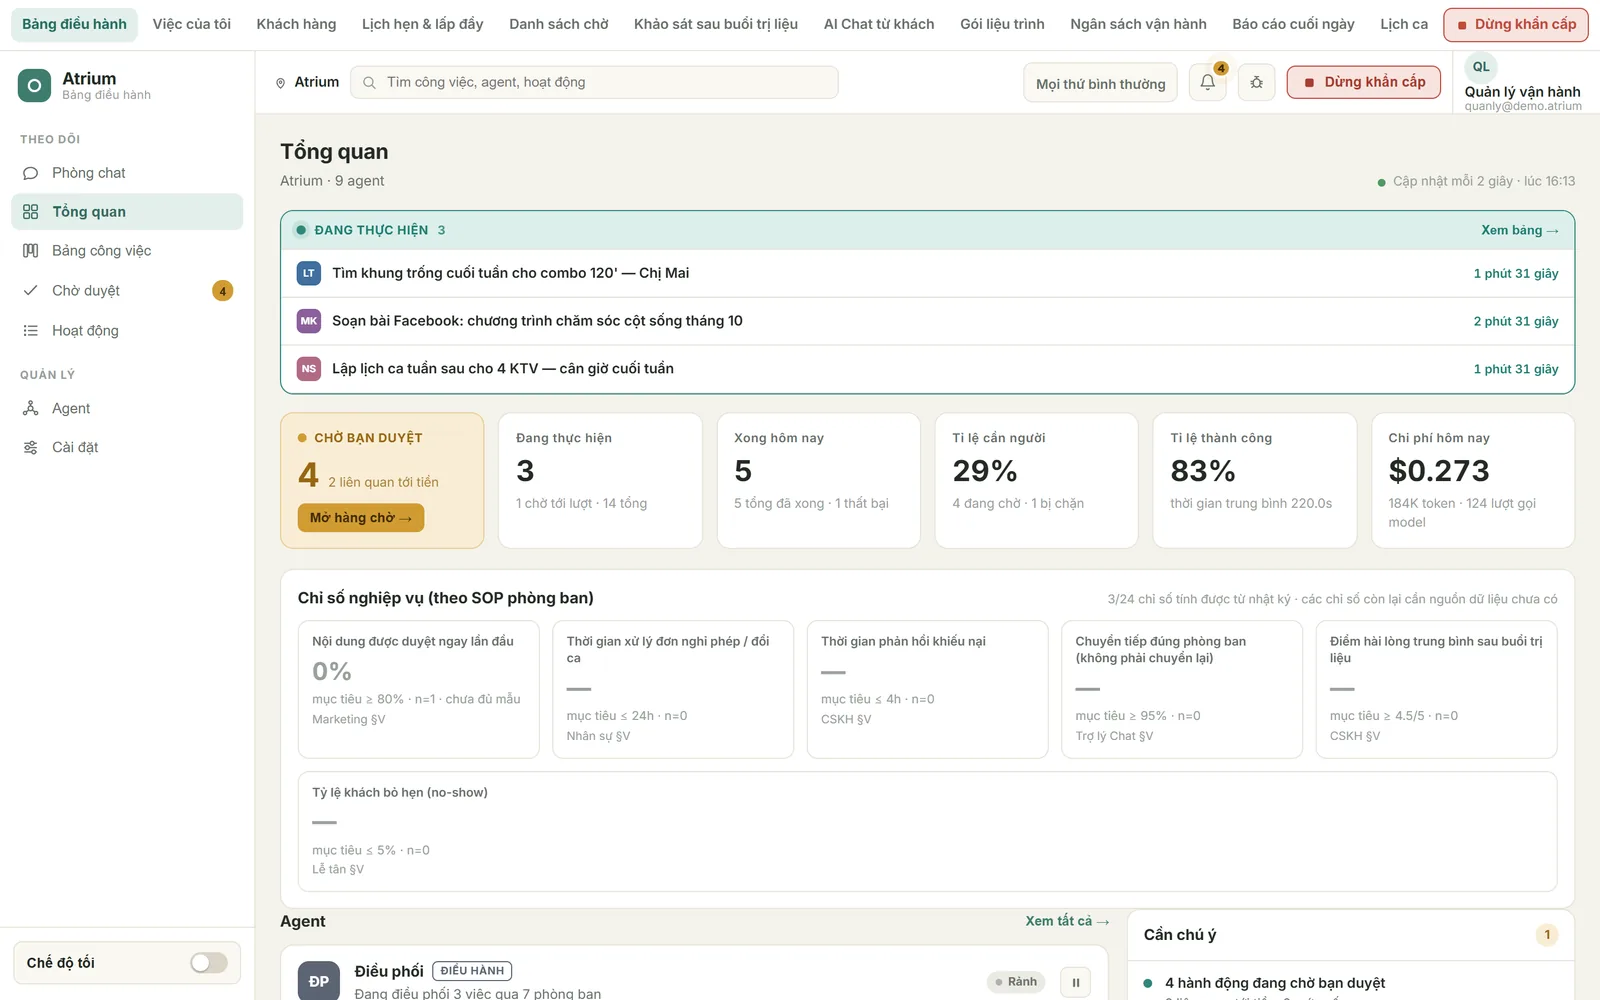Image resolution: width=1600 pixels, height=1000 pixels.
Task: Click the search magnifier icon
Action: [369, 82]
